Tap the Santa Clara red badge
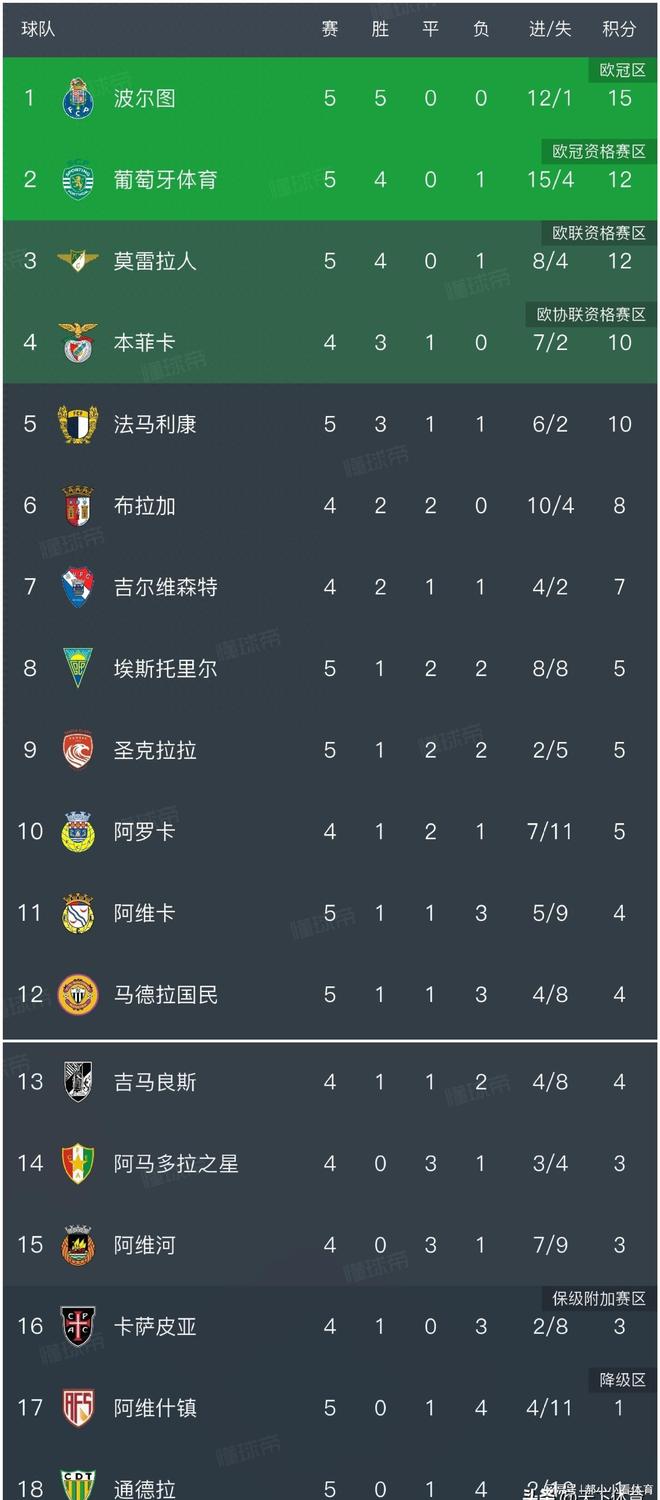 [x=77, y=750]
